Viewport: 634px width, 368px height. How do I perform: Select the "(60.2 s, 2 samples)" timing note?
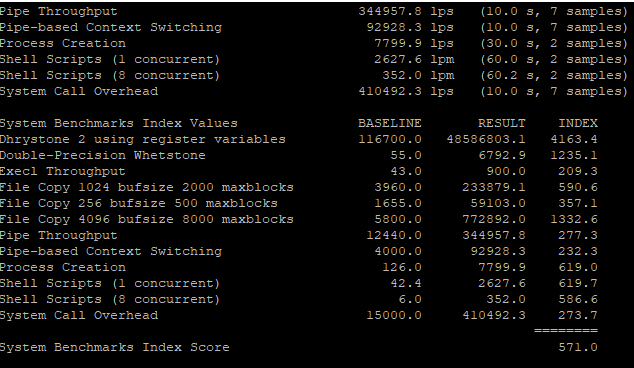[x=554, y=75]
